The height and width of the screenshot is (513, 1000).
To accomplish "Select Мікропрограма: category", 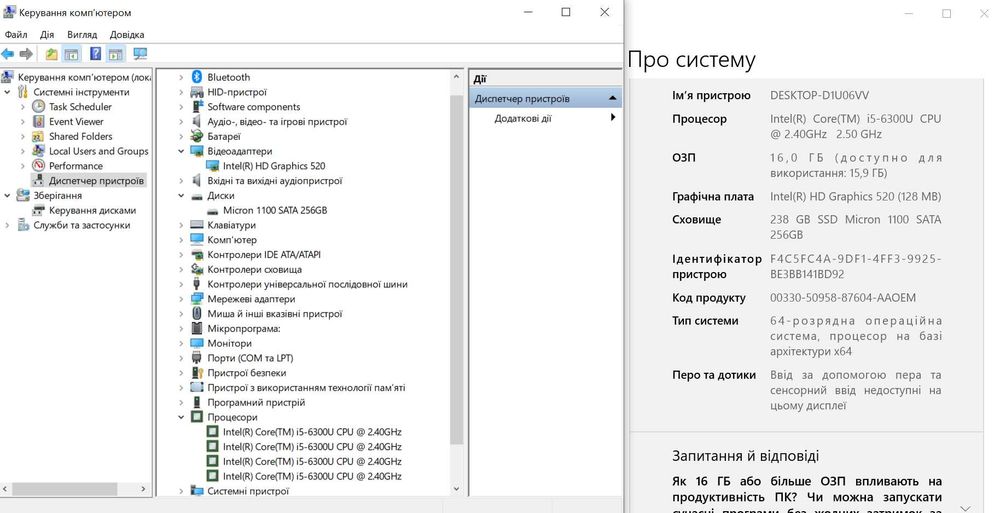I will (x=244, y=329).
